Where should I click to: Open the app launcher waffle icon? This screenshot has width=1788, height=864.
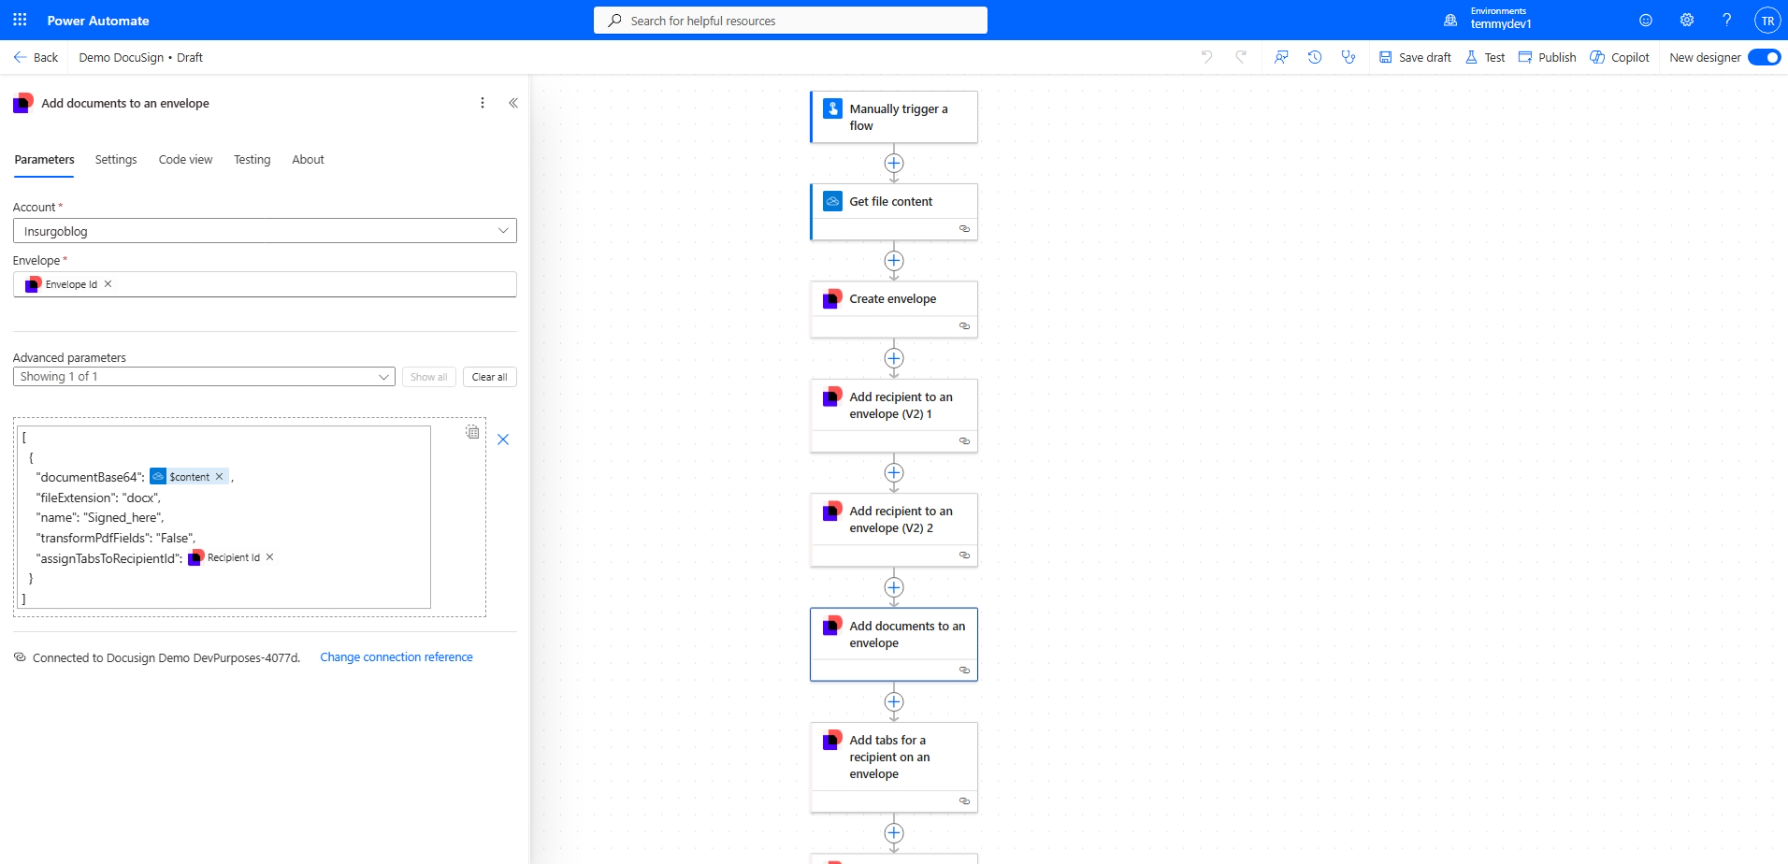pyautogui.click(x=20, y=20)
